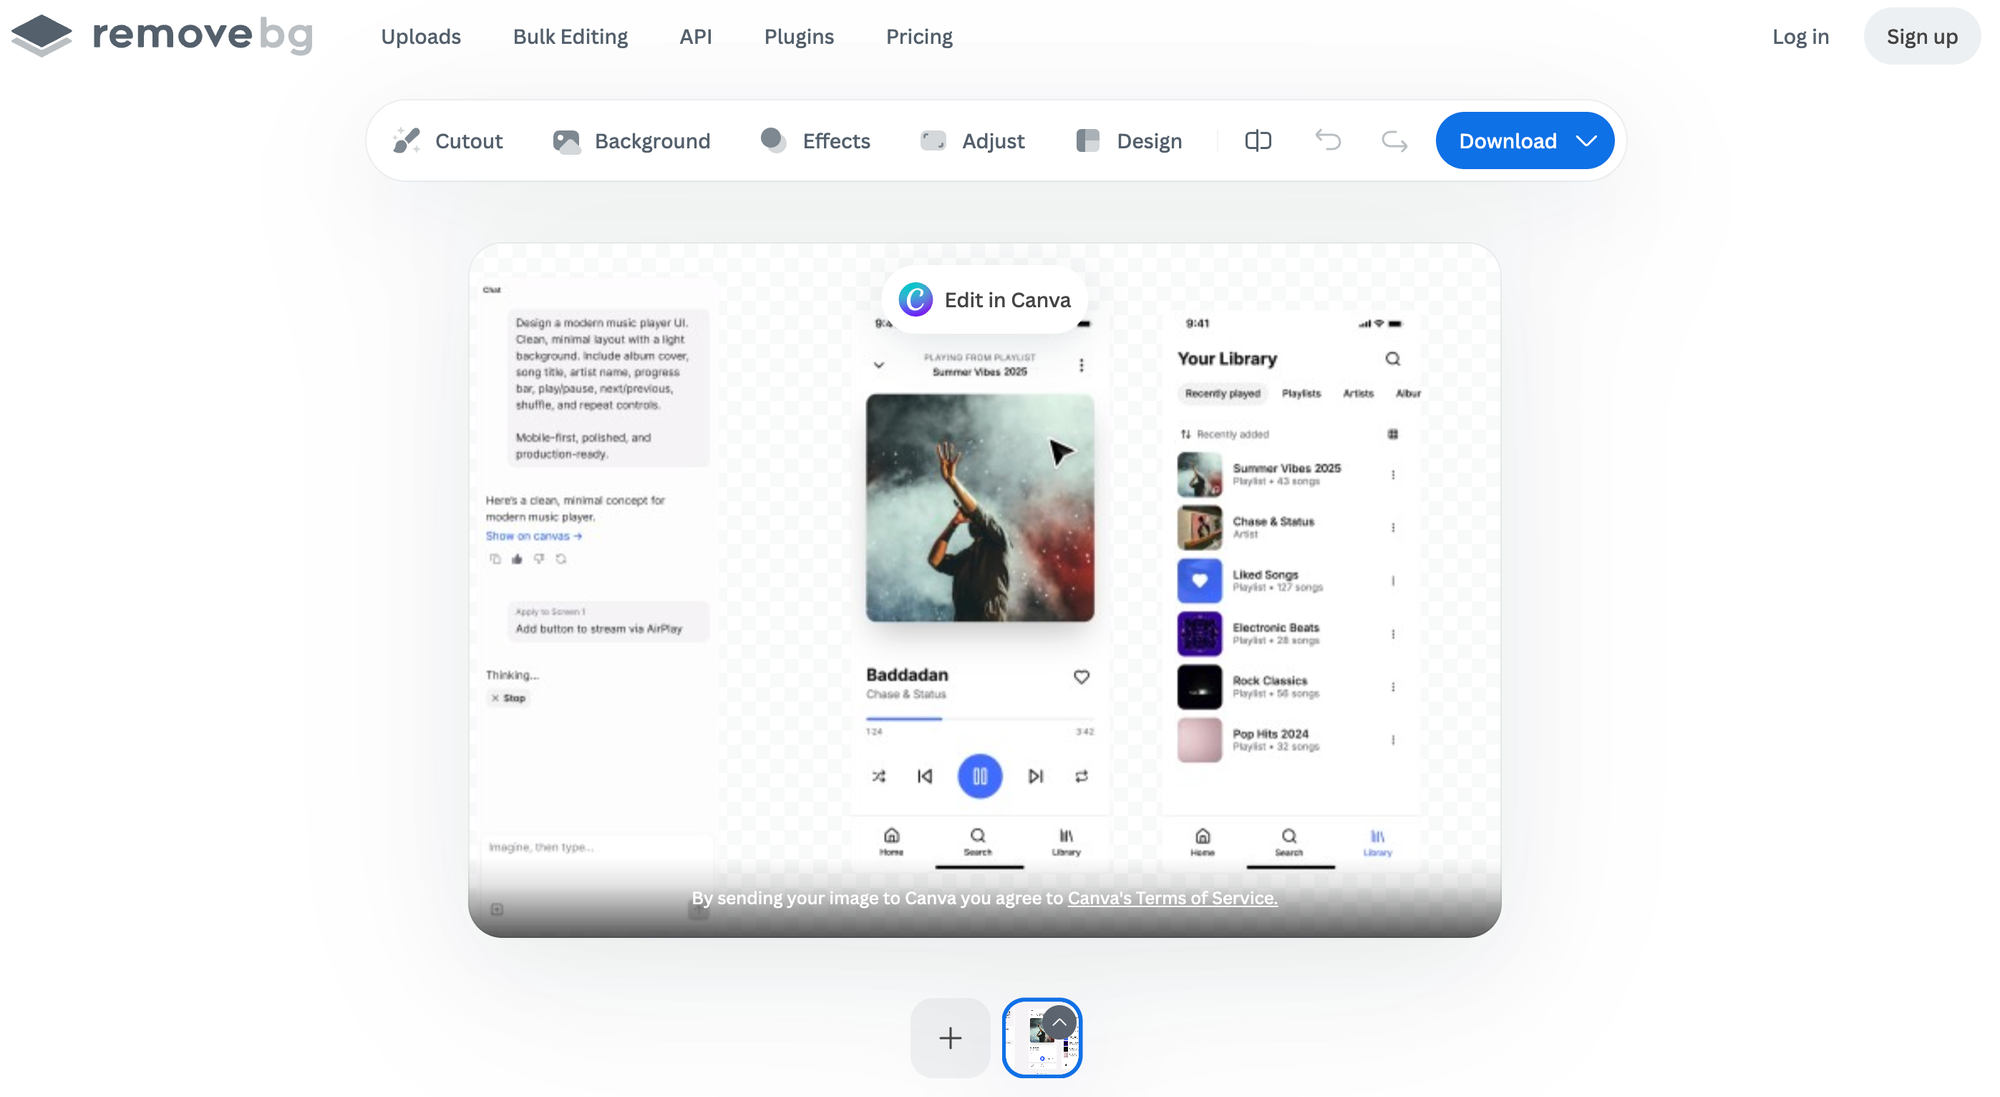Image resolution: width=2000 pixels, height=1097 pixels.
Task: Click the Electronic Beats playlist row
Action: 1289,634
